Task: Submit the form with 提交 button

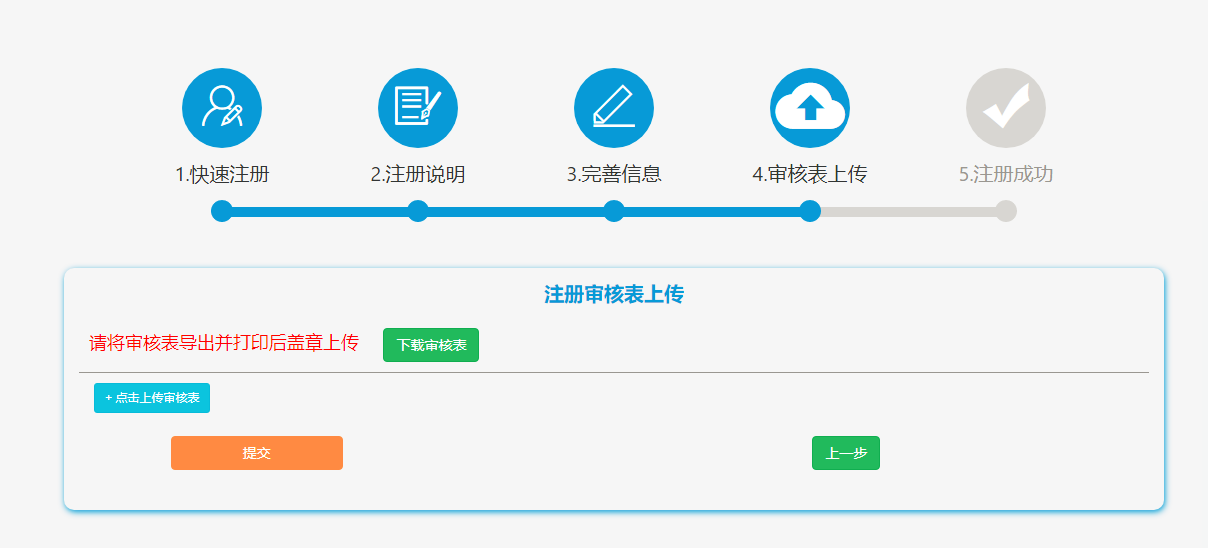Action: tap(257, 453)
